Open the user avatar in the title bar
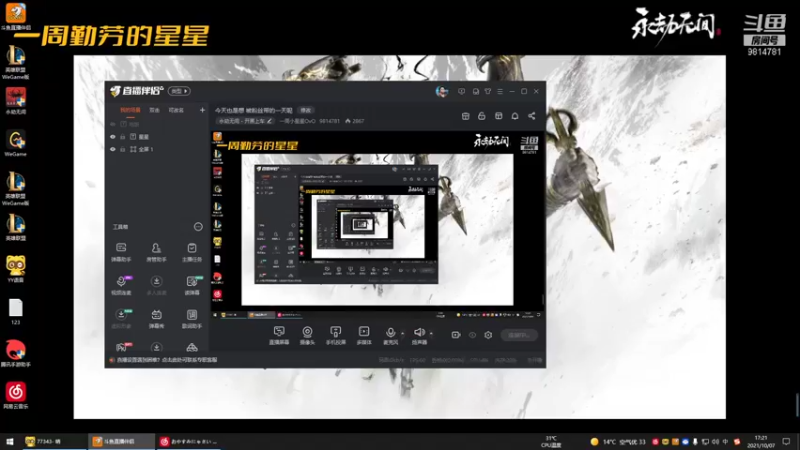800x450 pixels. tap(442, 91)
